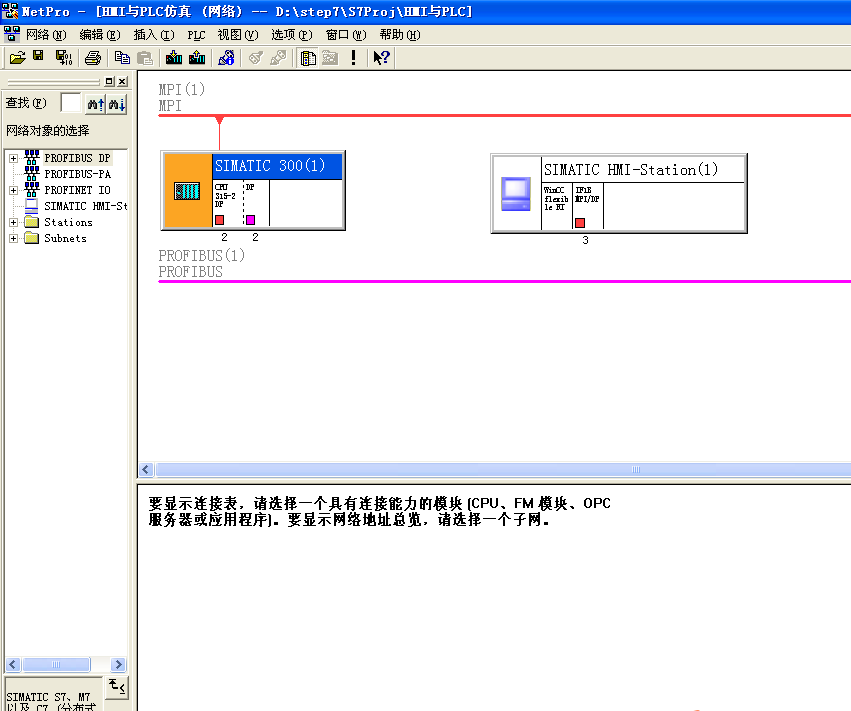Expand the Stations folder node

[x=14, y=223]
